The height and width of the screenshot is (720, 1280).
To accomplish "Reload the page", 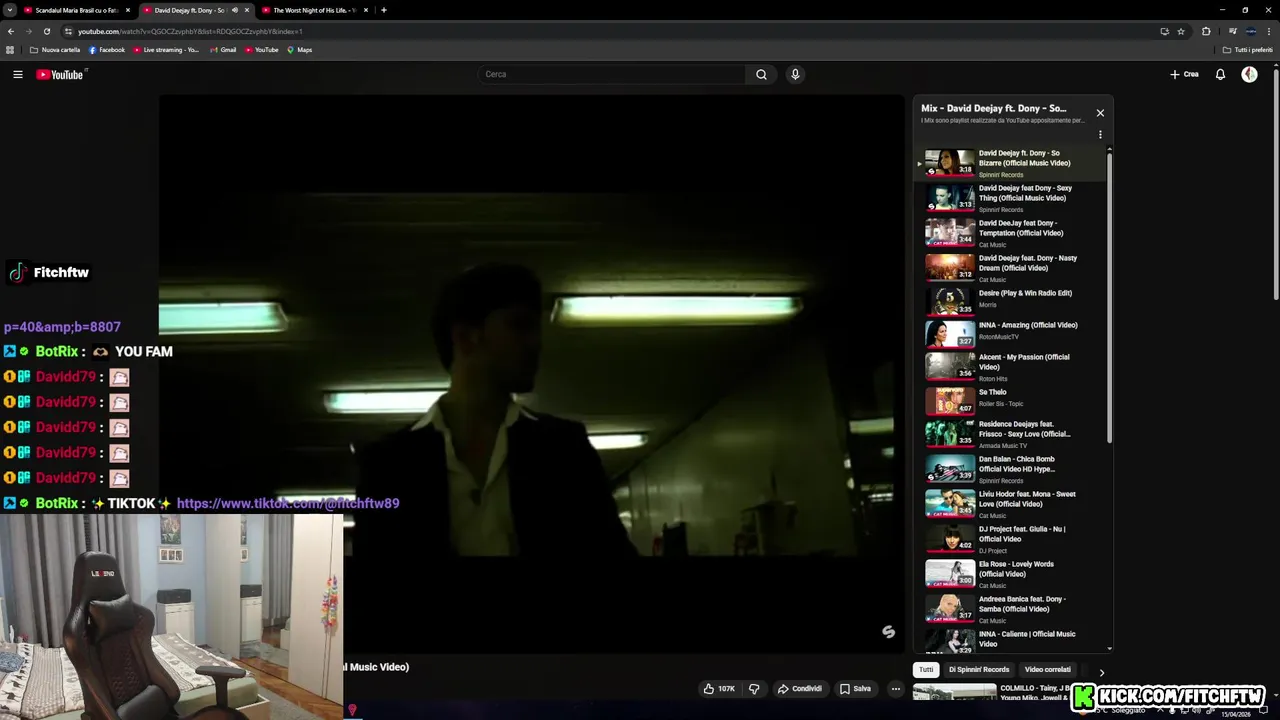I will pyautogui.click(x=46, y=31).
